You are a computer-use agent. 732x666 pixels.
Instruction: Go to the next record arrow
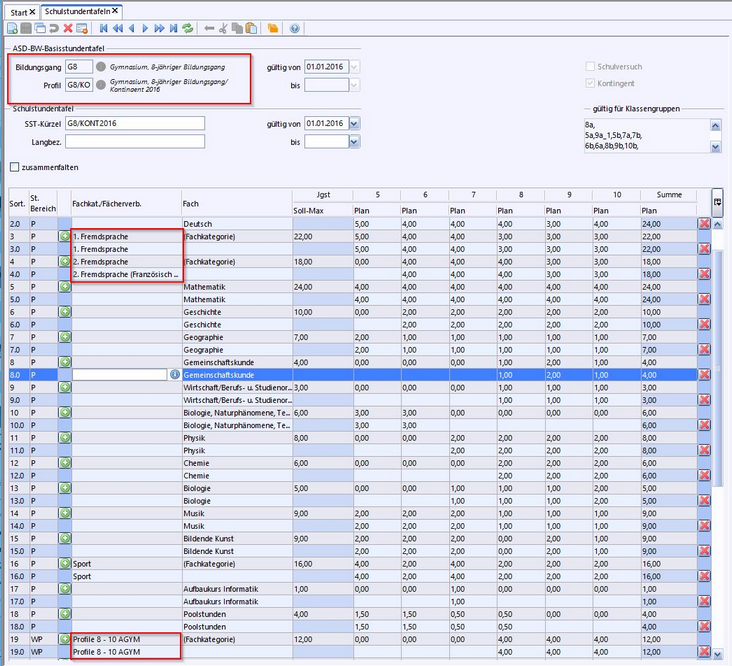click(x=146, y=28)
